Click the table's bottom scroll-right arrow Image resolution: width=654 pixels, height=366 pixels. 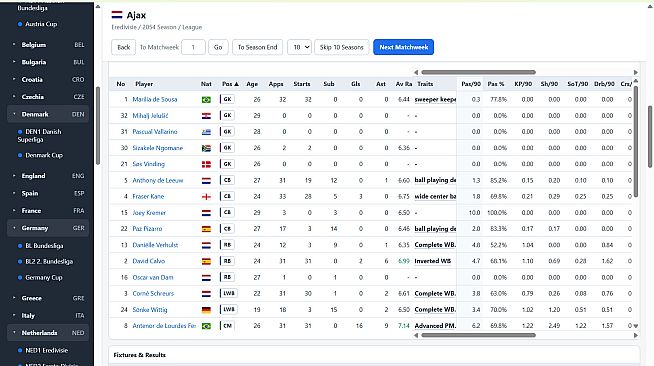click(636, 335)
